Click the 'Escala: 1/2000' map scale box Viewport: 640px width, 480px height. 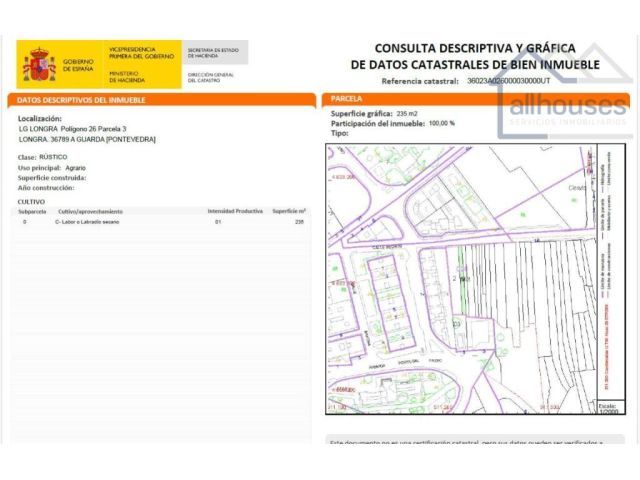pyautogui.click(x=611, y=407)
